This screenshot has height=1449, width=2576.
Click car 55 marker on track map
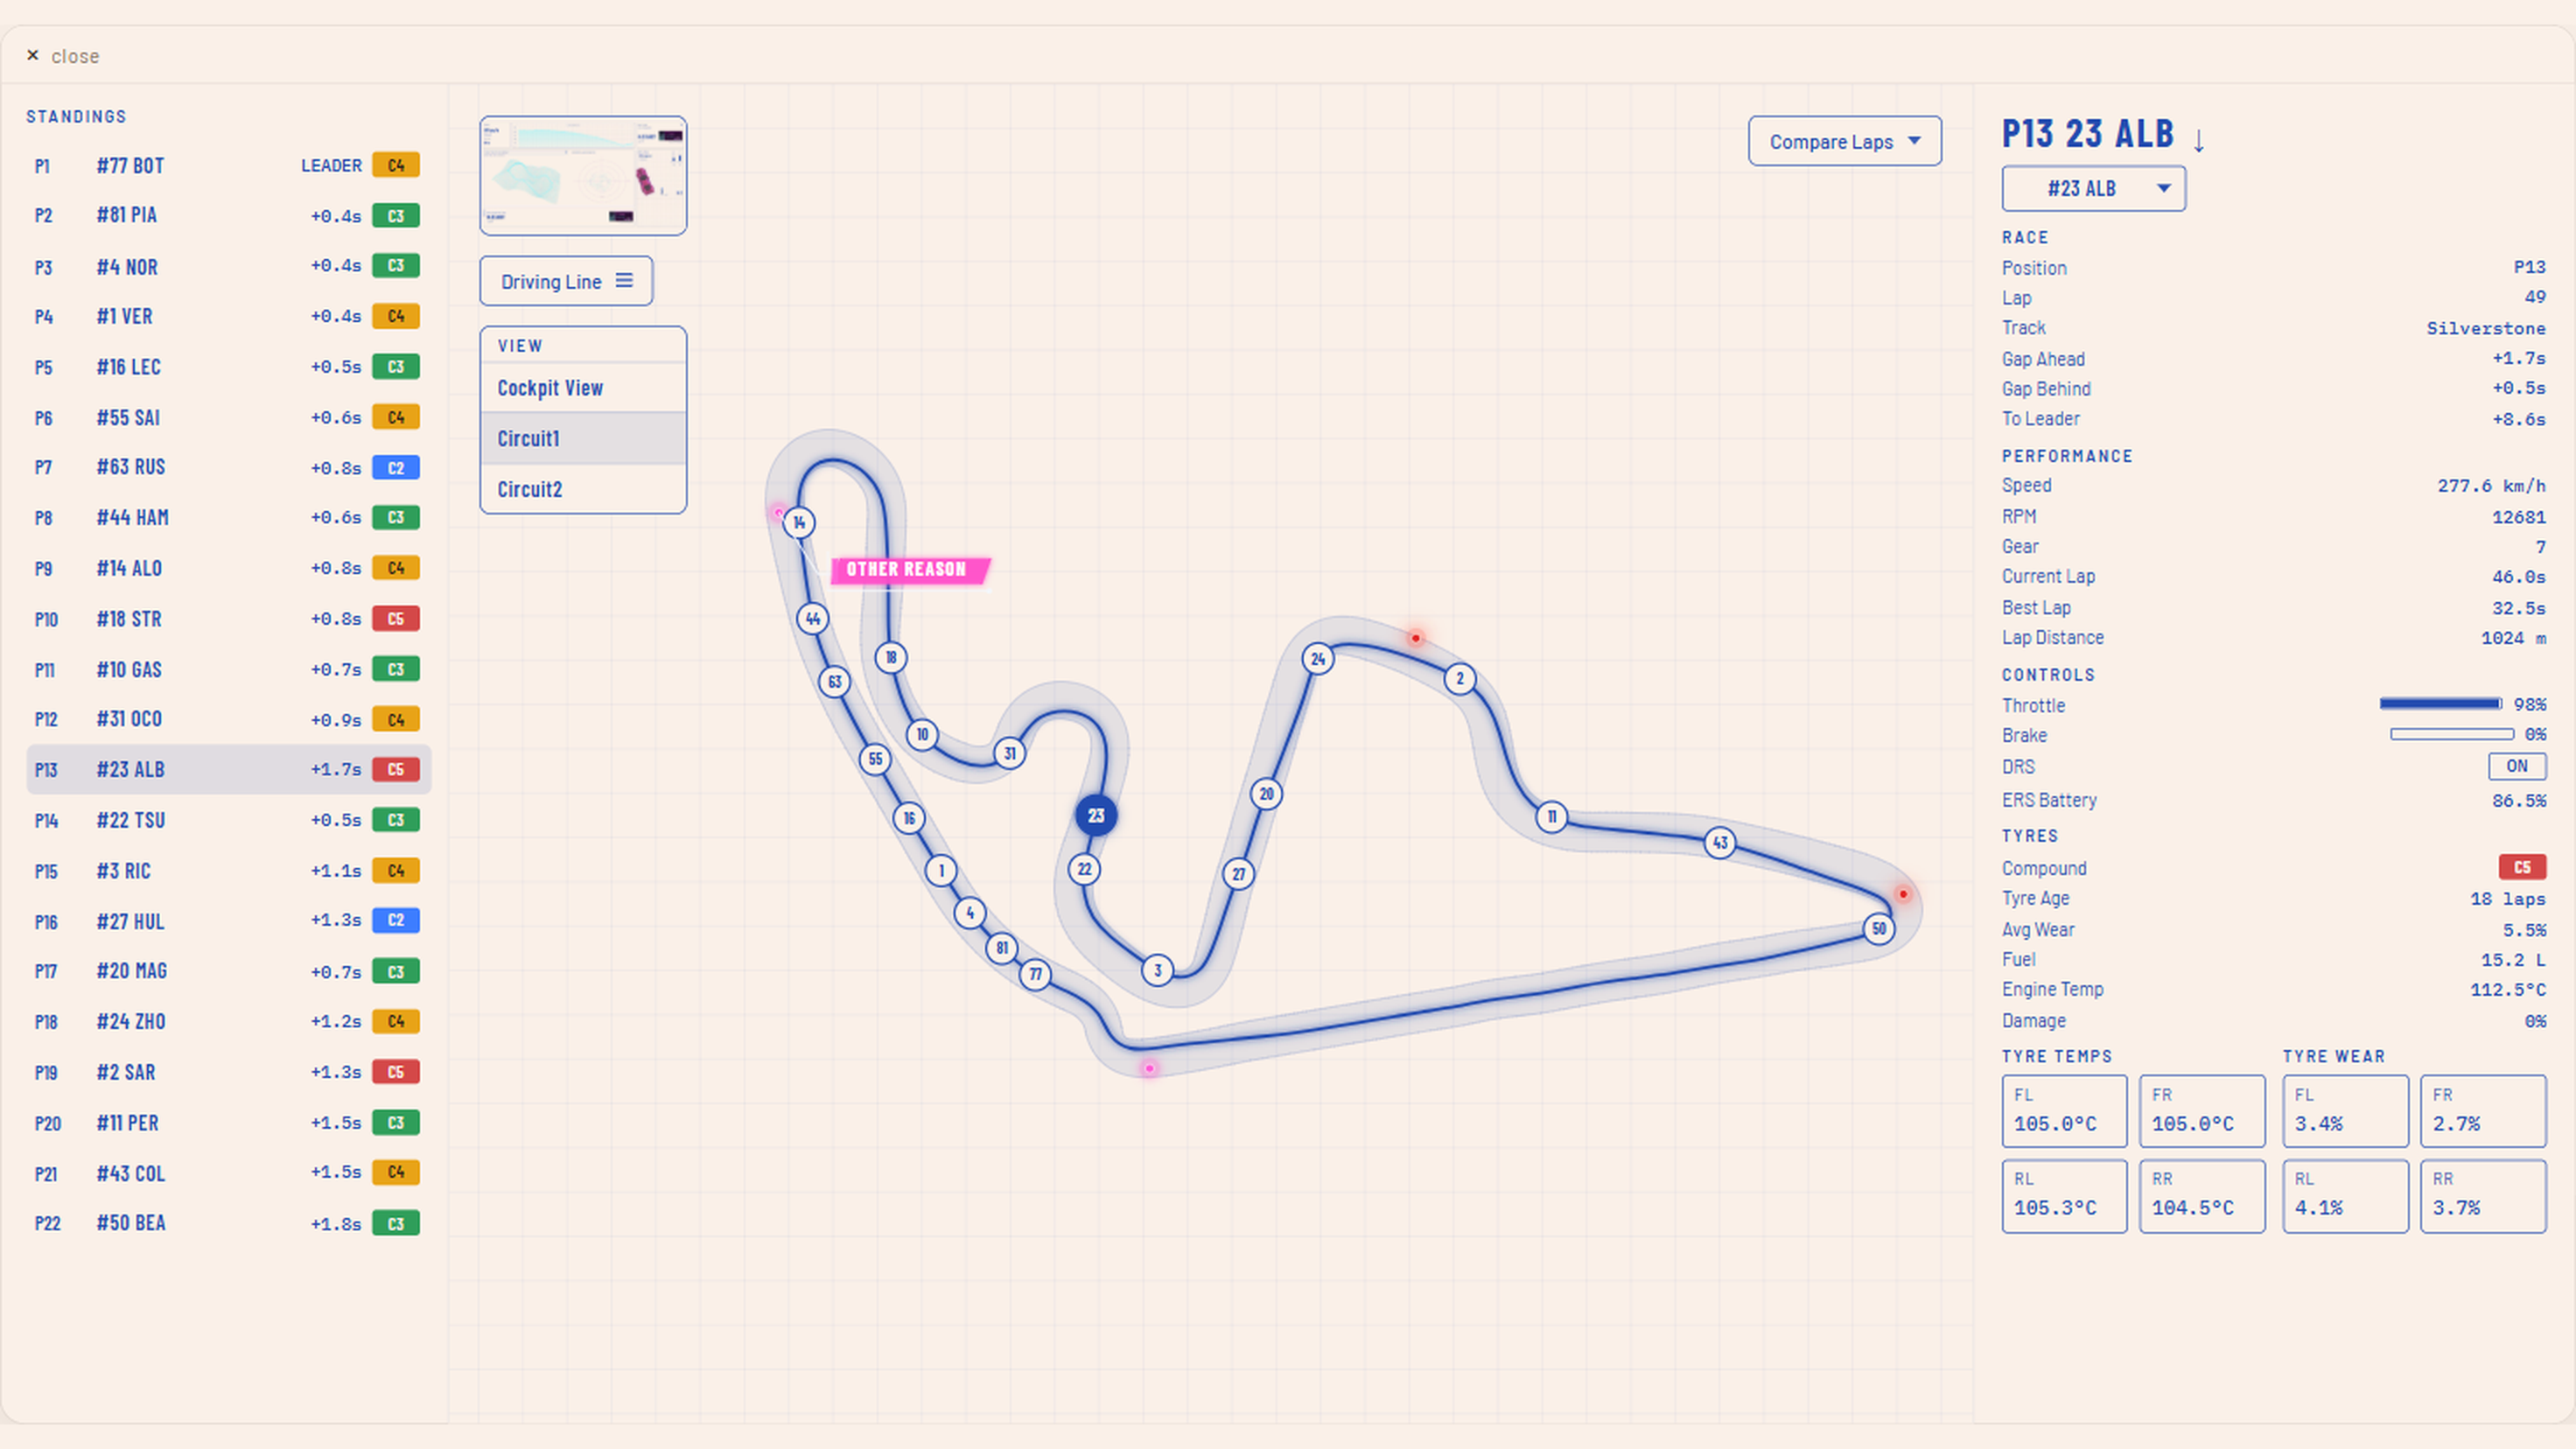pos(876,759)
